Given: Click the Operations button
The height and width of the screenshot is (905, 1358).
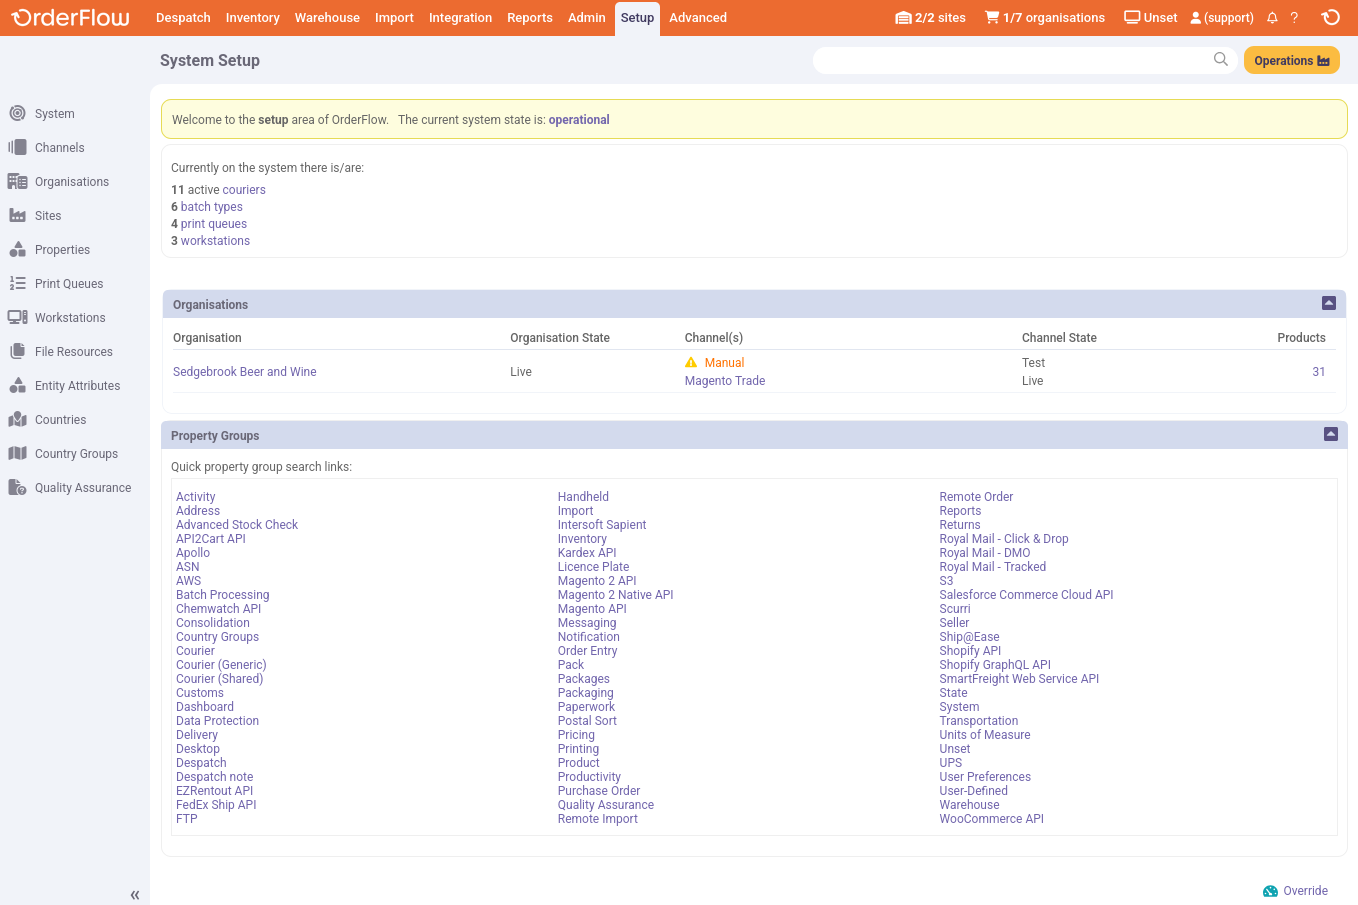Looking at the screenshot, I should [x=1291, y=59].
